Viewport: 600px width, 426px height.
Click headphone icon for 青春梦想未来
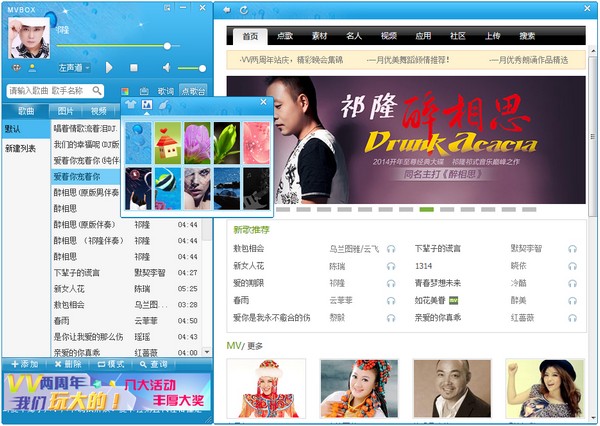(x=572, y=283)
